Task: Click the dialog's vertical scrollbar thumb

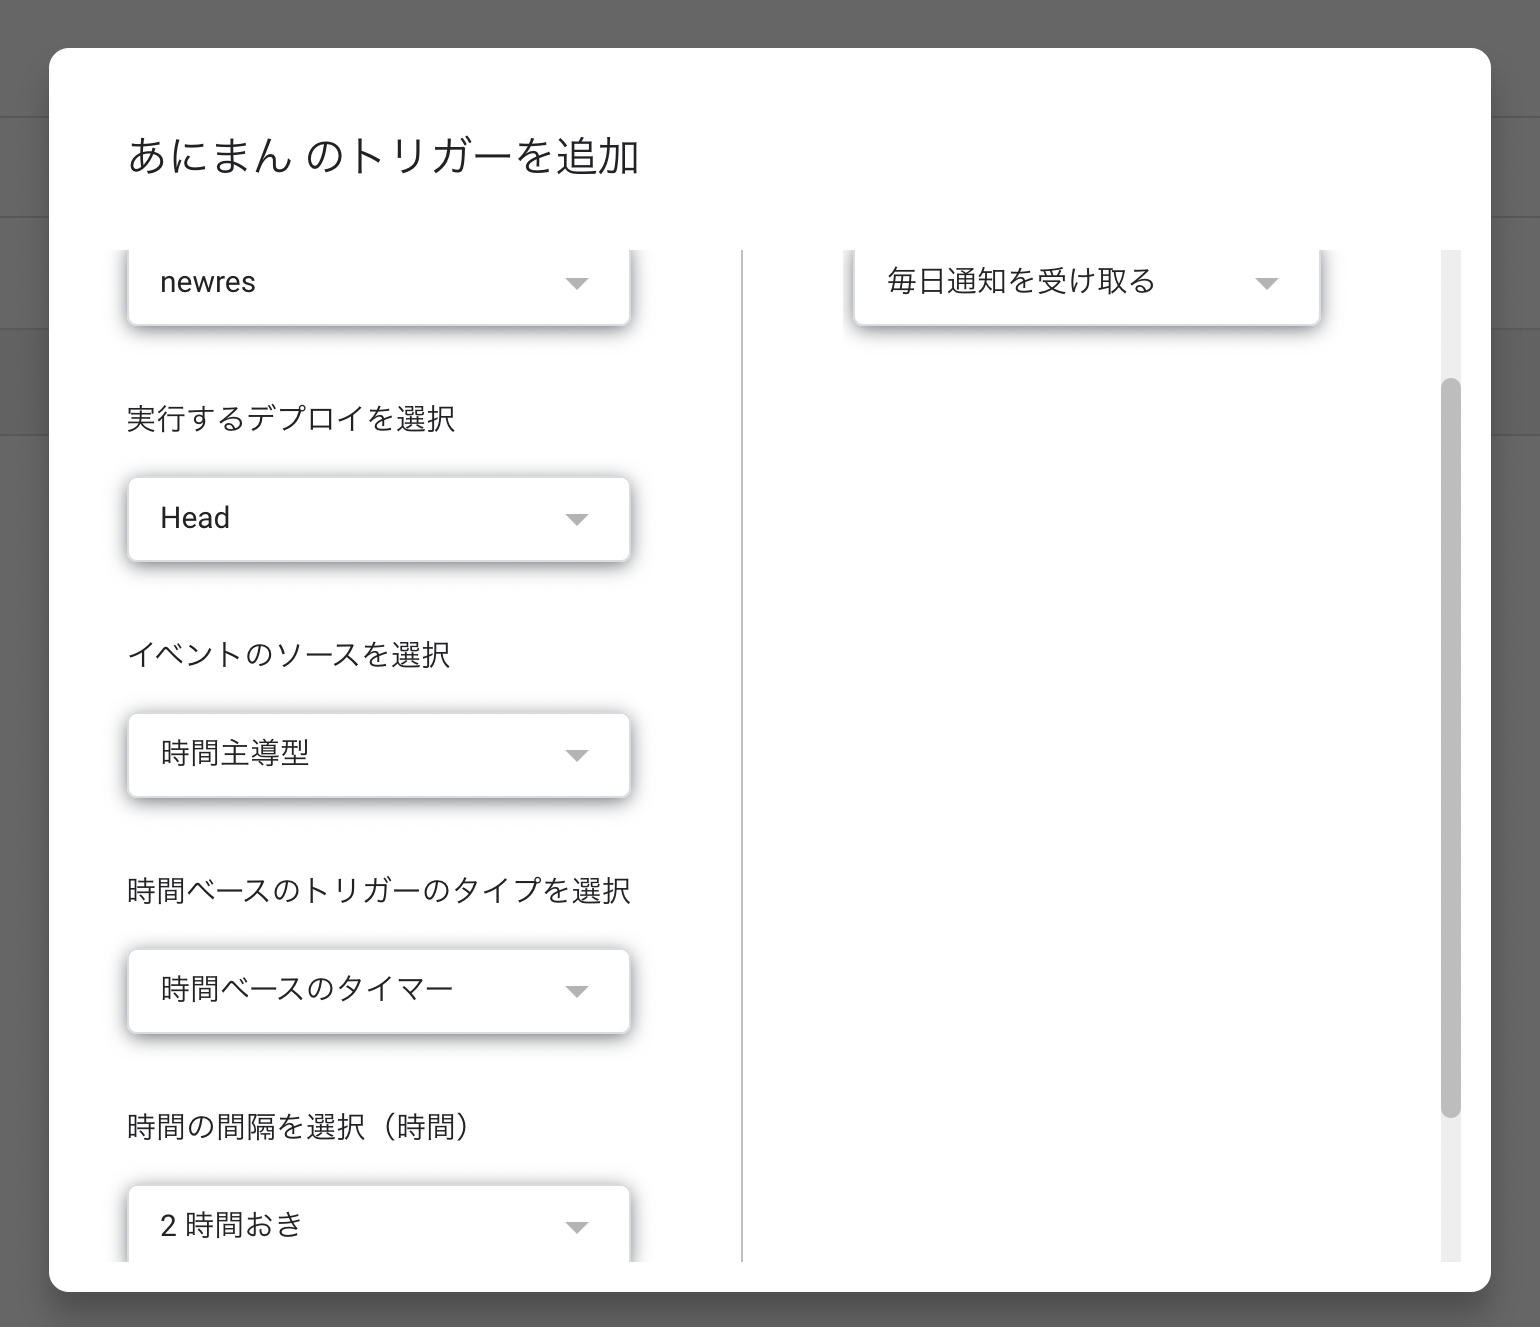Action: (1450, 747)
